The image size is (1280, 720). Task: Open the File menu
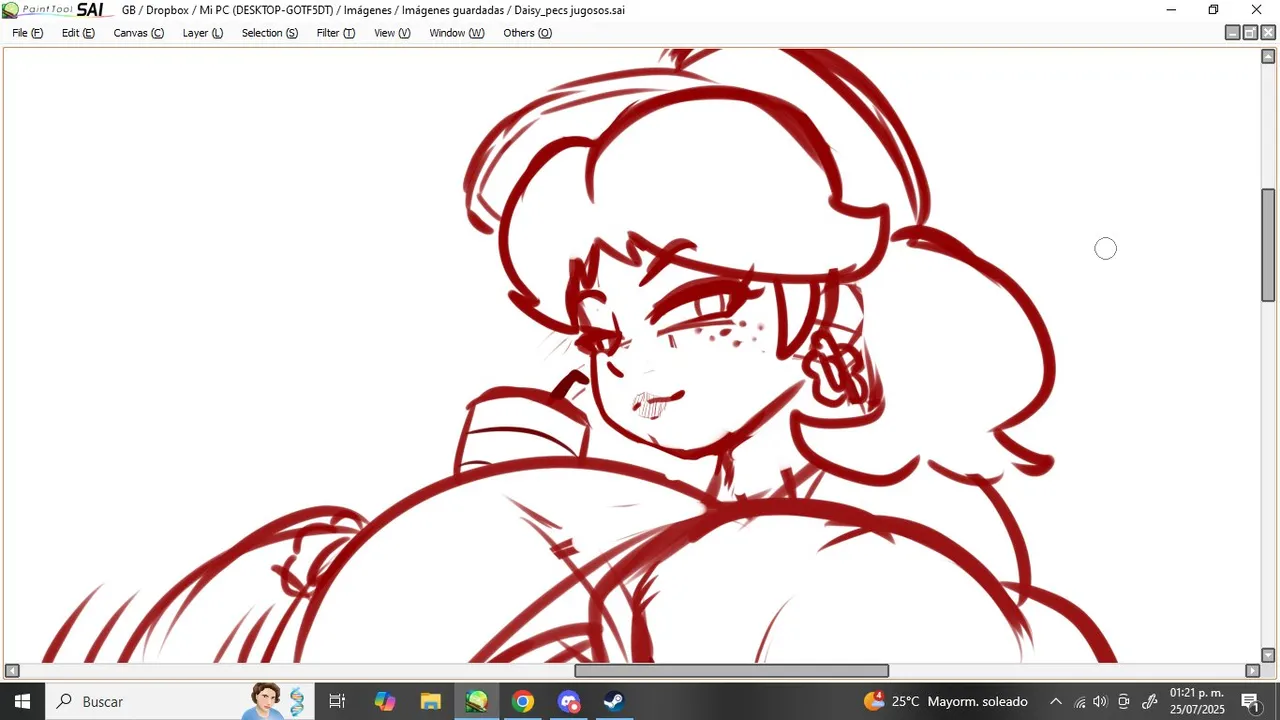pyautogui.click(x=27, y=33)
